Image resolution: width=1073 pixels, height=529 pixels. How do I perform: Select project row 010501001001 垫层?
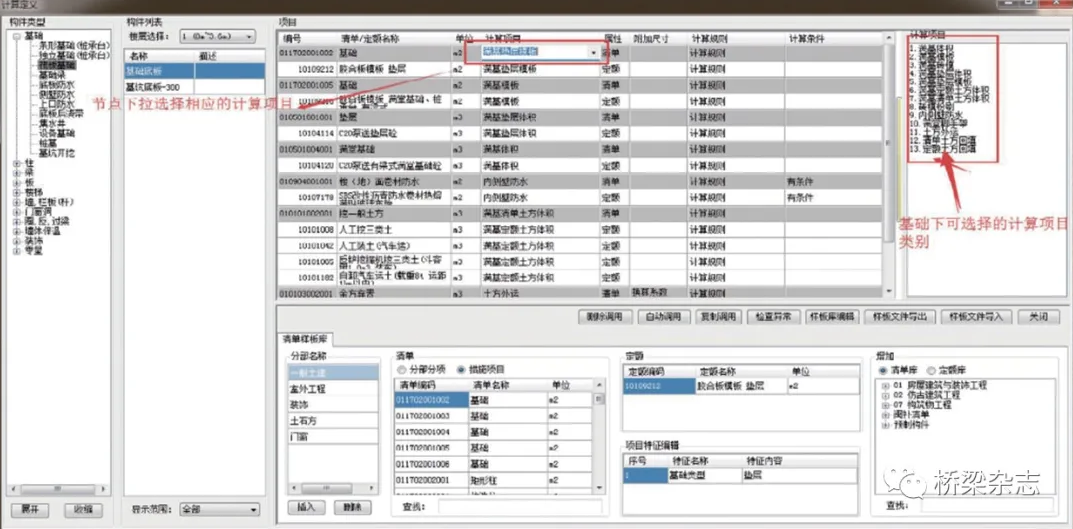click(580, 118)
